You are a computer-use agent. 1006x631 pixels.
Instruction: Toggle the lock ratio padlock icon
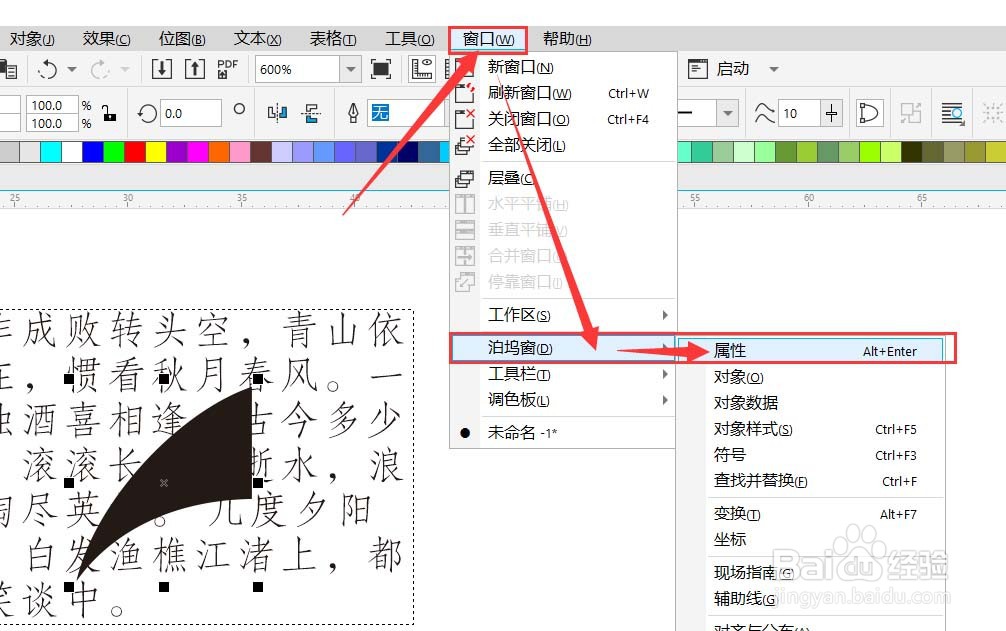coord(110,114)
